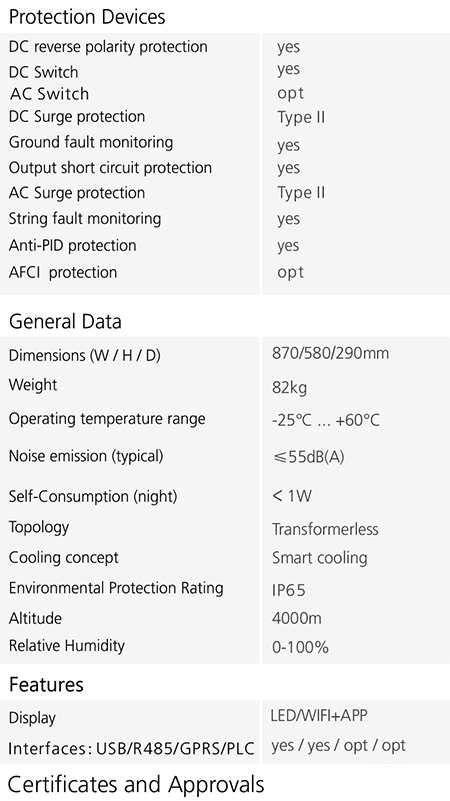
Task: Click the LED/WIFI+APP display value
Action: tap(319, 715)
